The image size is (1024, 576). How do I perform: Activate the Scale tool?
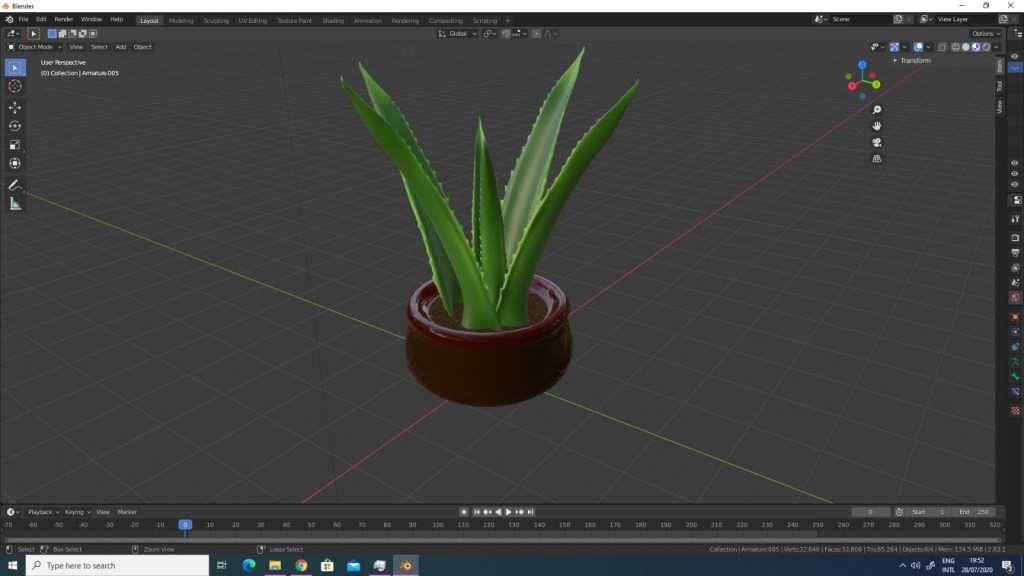[15, 145]
